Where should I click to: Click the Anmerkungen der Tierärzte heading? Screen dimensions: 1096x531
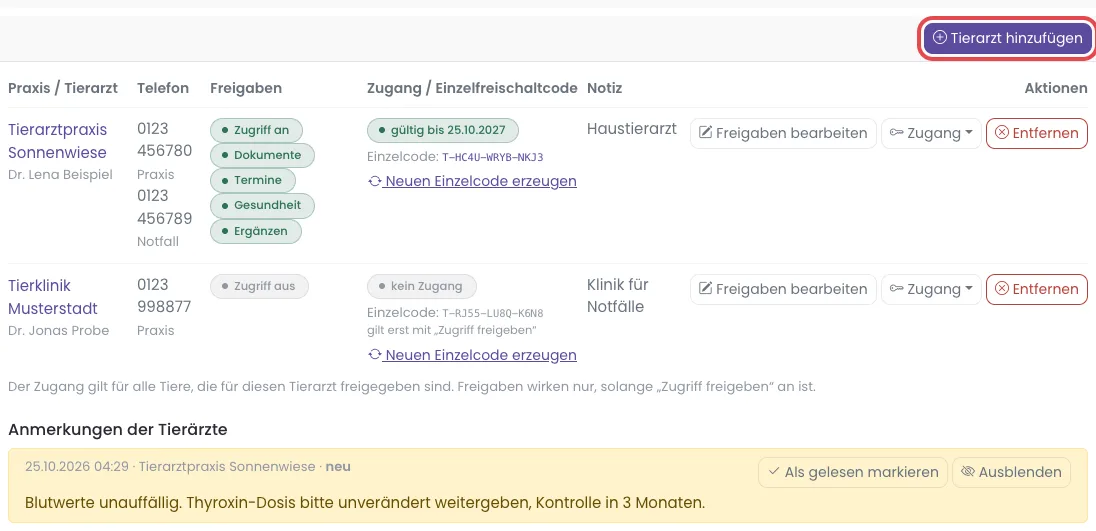pyautogui.click(x=117, y=430)
